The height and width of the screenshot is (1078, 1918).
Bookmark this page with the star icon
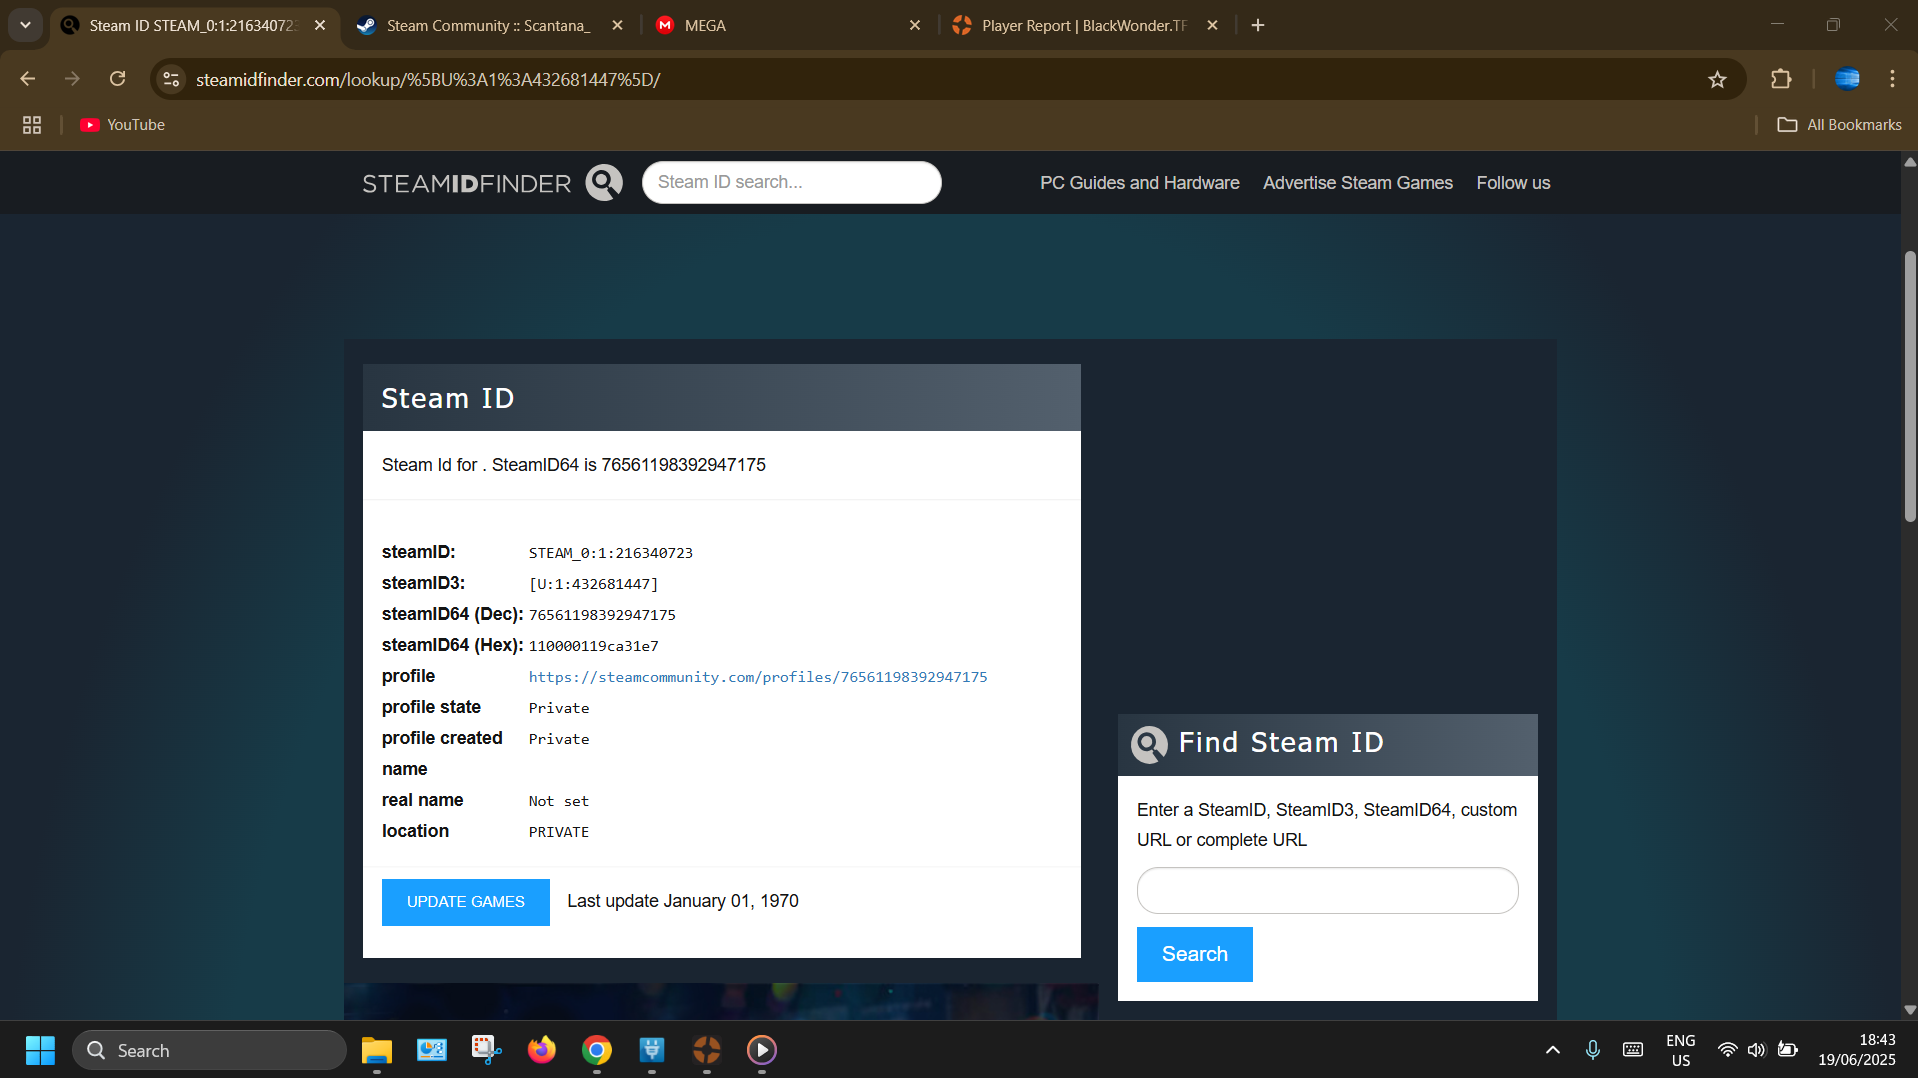pos(1717,79)
